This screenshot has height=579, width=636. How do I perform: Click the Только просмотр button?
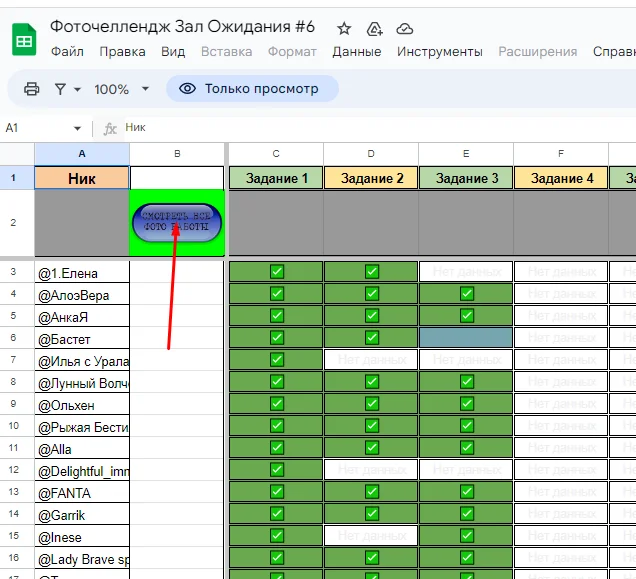click(x=250, y=89)
